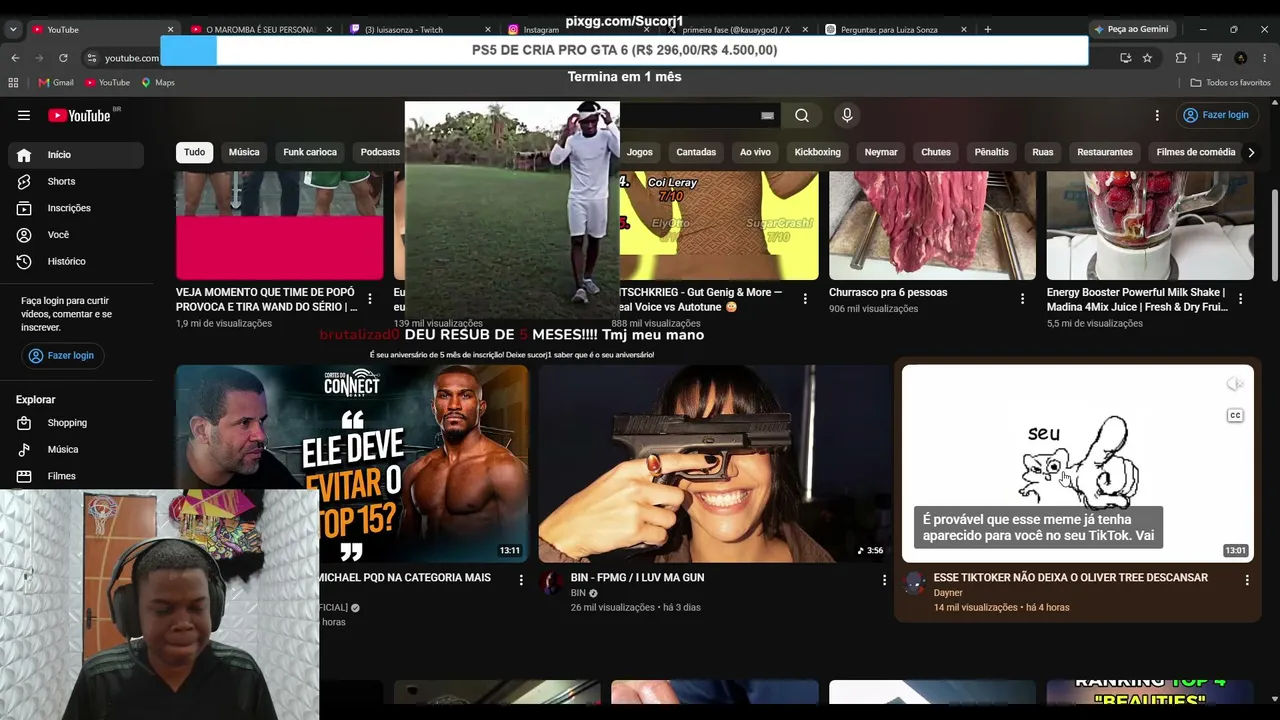Open Música in the Explorar sidebar section
Image resolution: width=1280 pixels, height=720 pixels.
pyautogui.click(x=76, y=450)
